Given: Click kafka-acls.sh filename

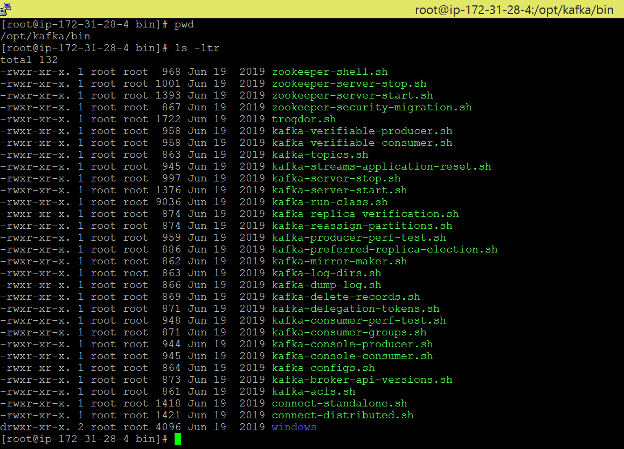Looking at the screenshot, I should 314,392.
